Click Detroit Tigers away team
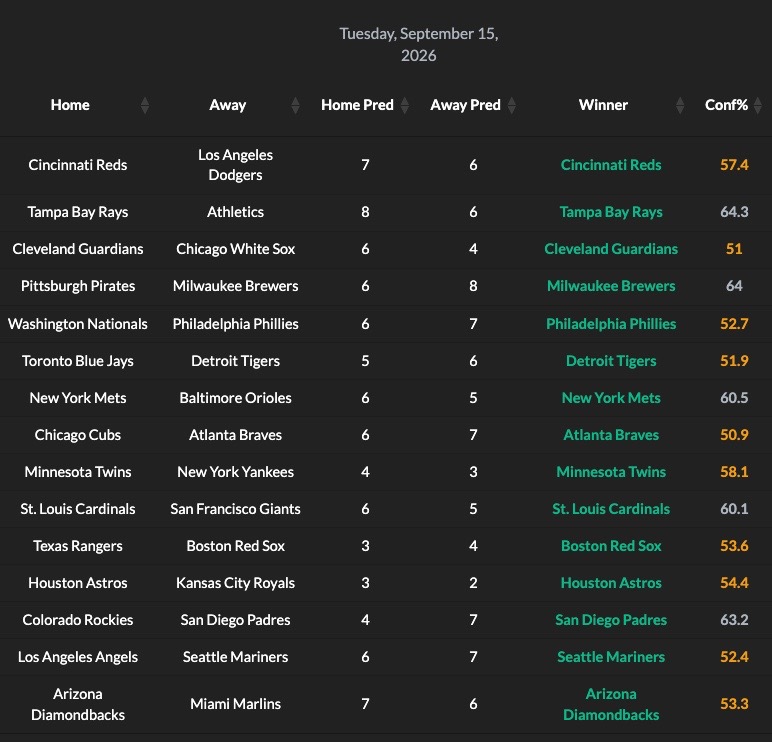Screen dimensions: 772x742 (235, 361)
